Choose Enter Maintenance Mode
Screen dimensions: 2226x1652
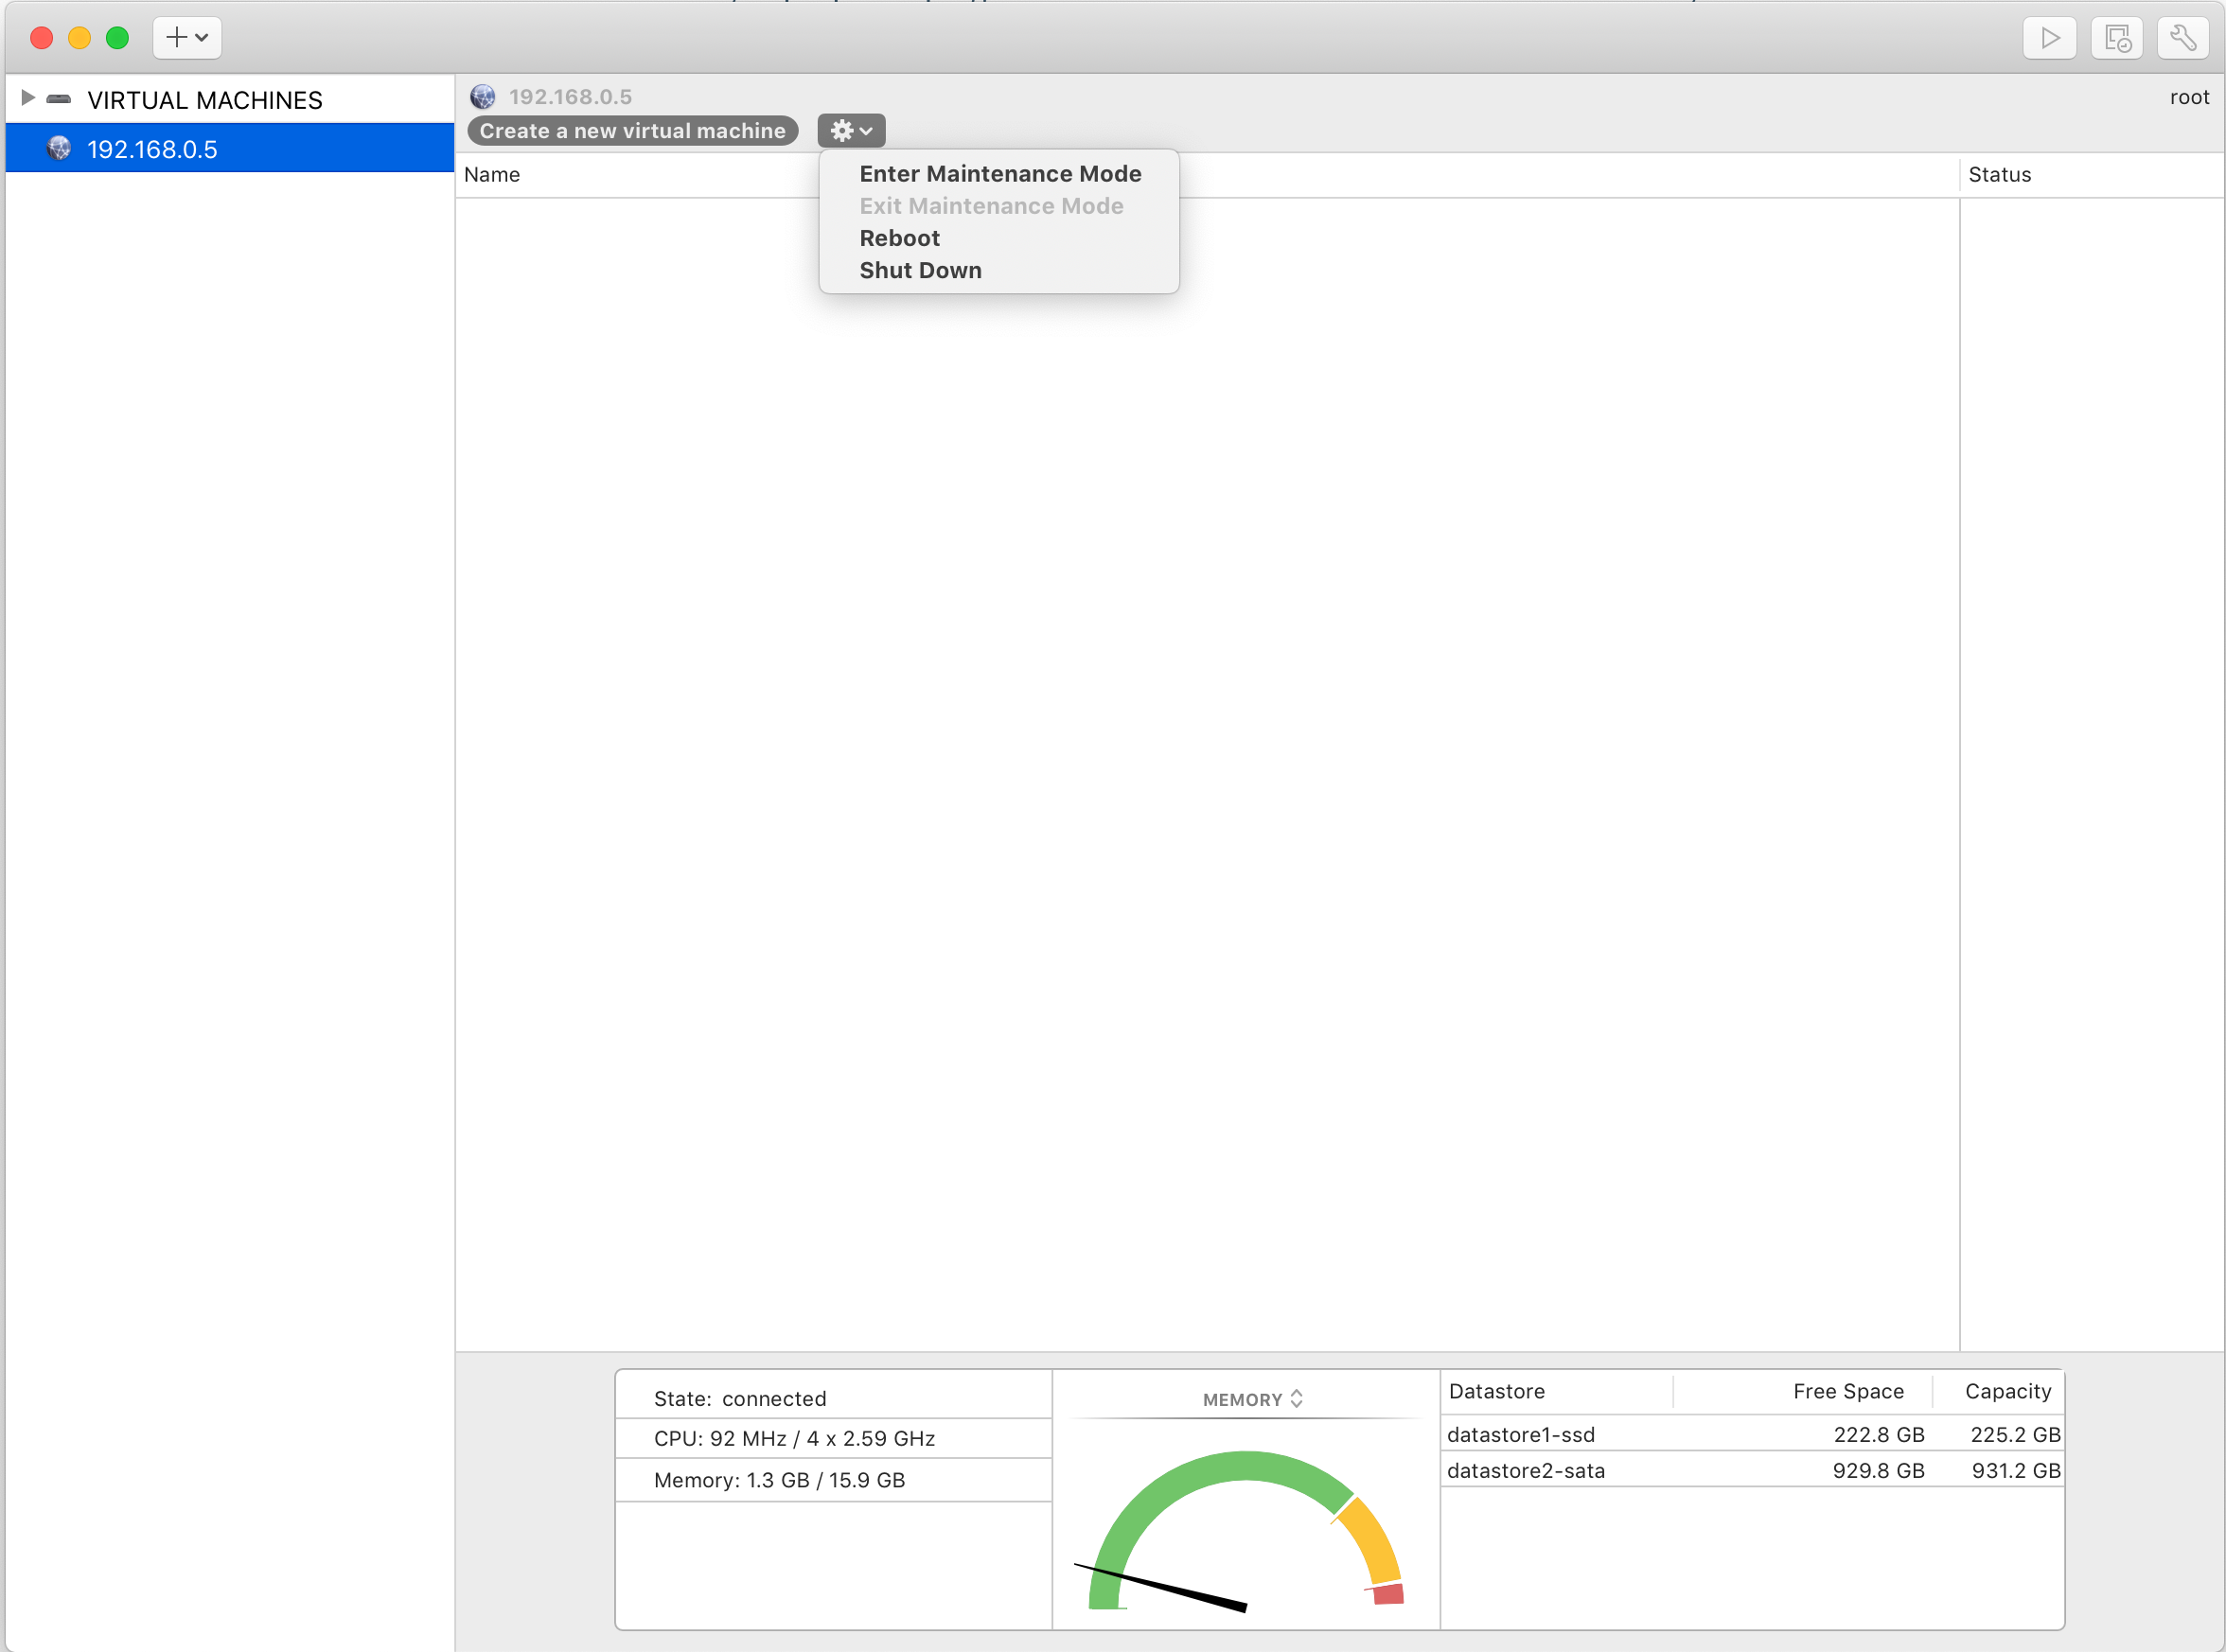[999, 174]
